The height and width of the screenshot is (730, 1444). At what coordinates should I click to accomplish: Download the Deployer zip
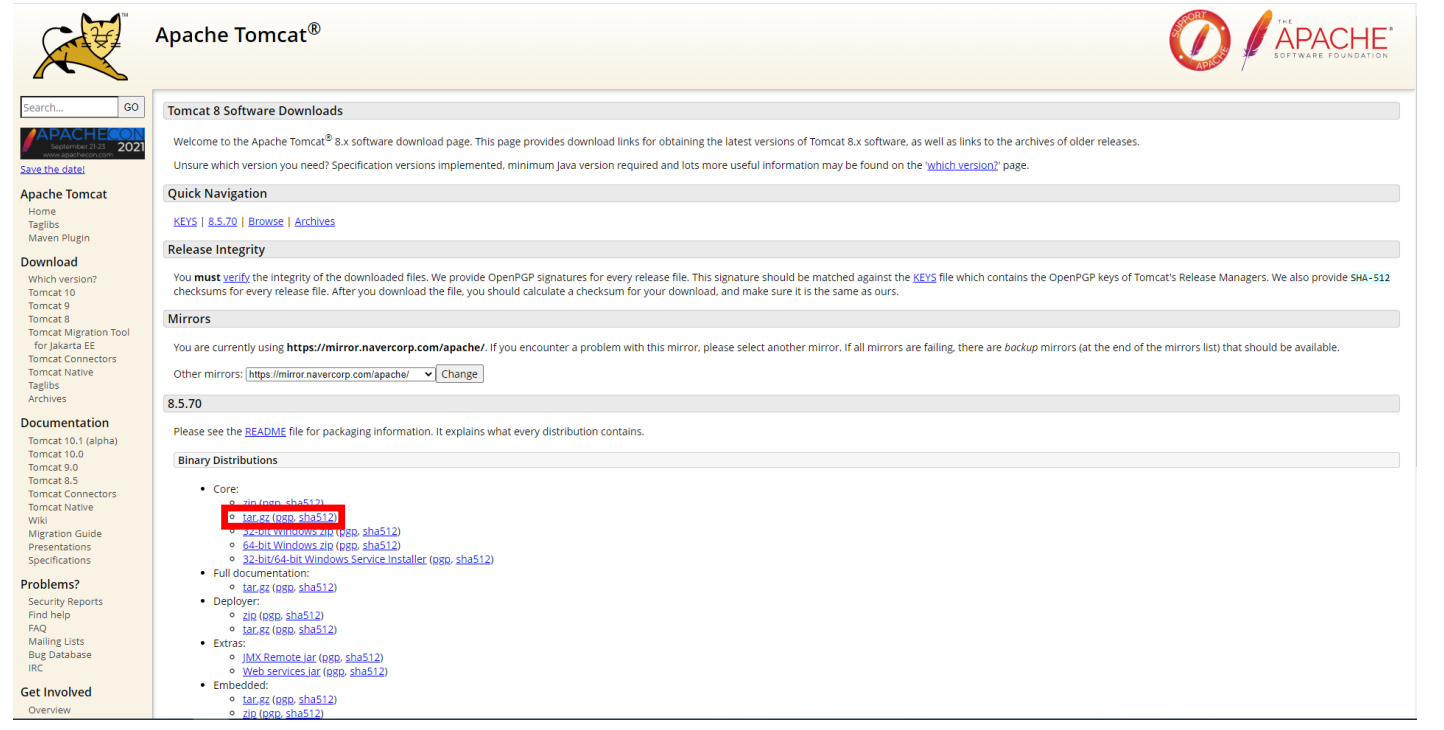pyautogui.click(x=250, y=615)
